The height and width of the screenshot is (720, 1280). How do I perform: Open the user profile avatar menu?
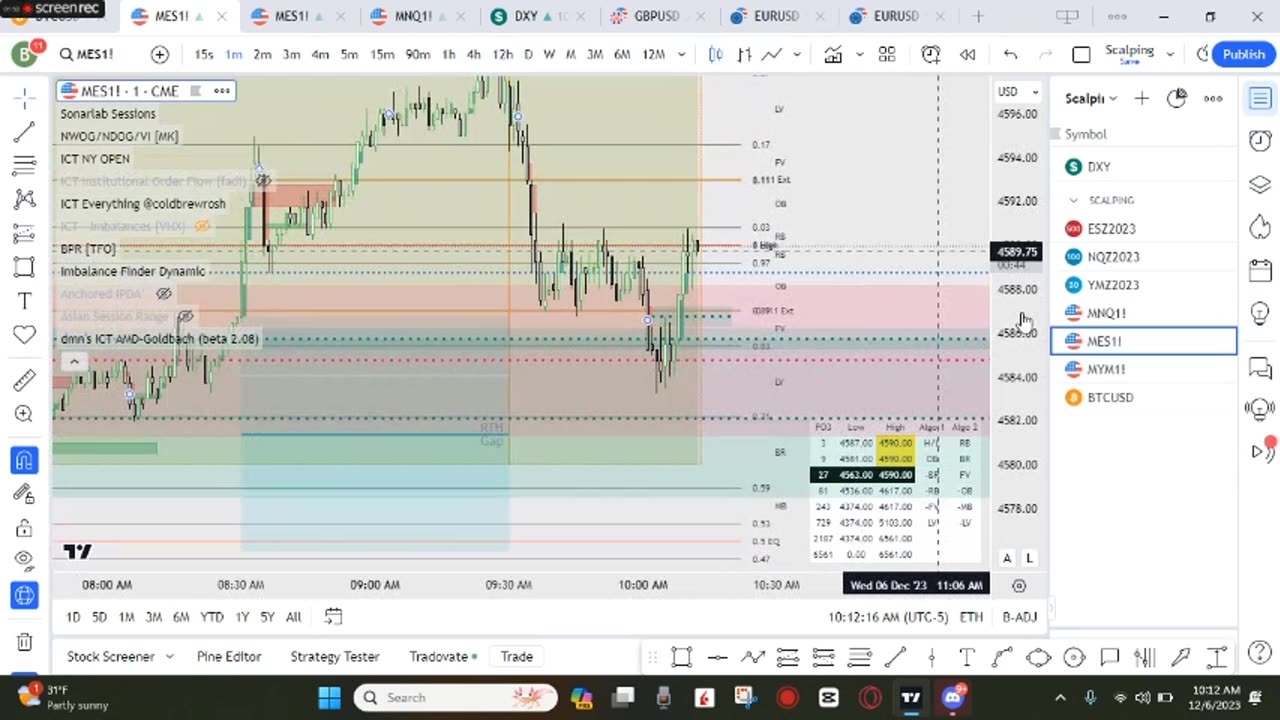pyautogui.click(x=25, y=54)
